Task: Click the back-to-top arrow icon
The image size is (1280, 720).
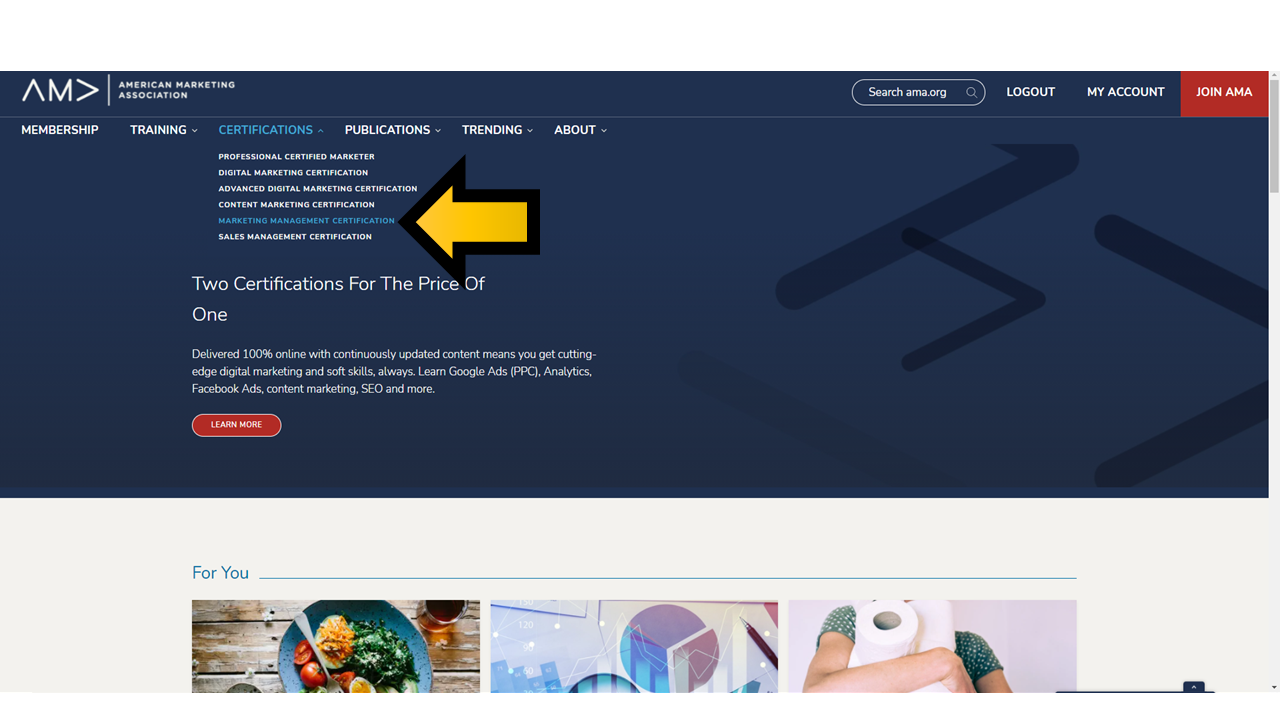Action: (x=1193, y=687)
